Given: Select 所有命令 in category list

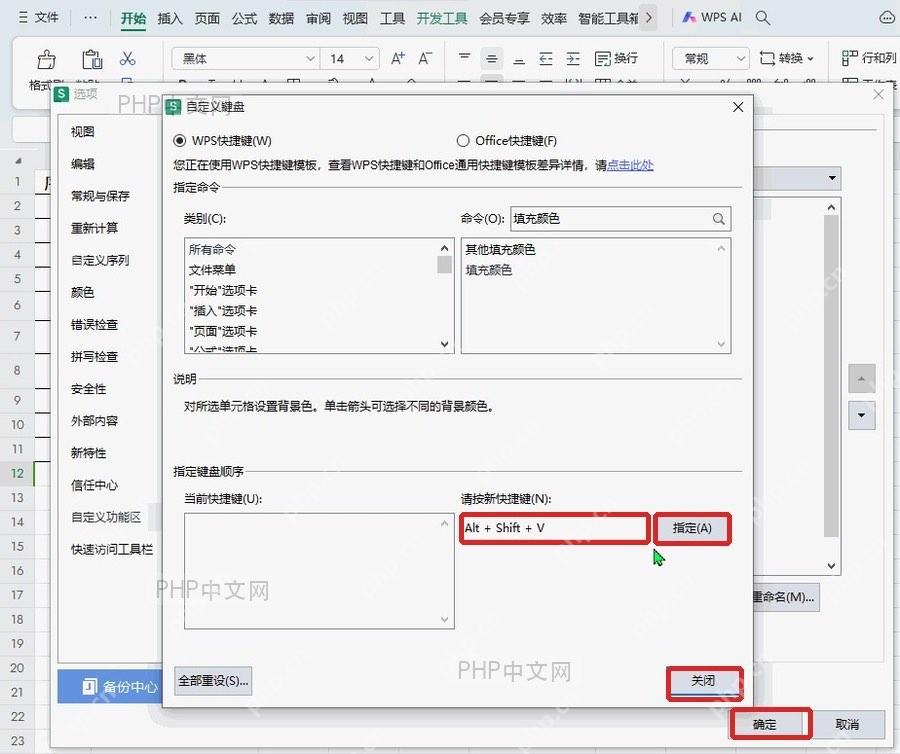Looking at the screenshot, I should pos(212,250).
